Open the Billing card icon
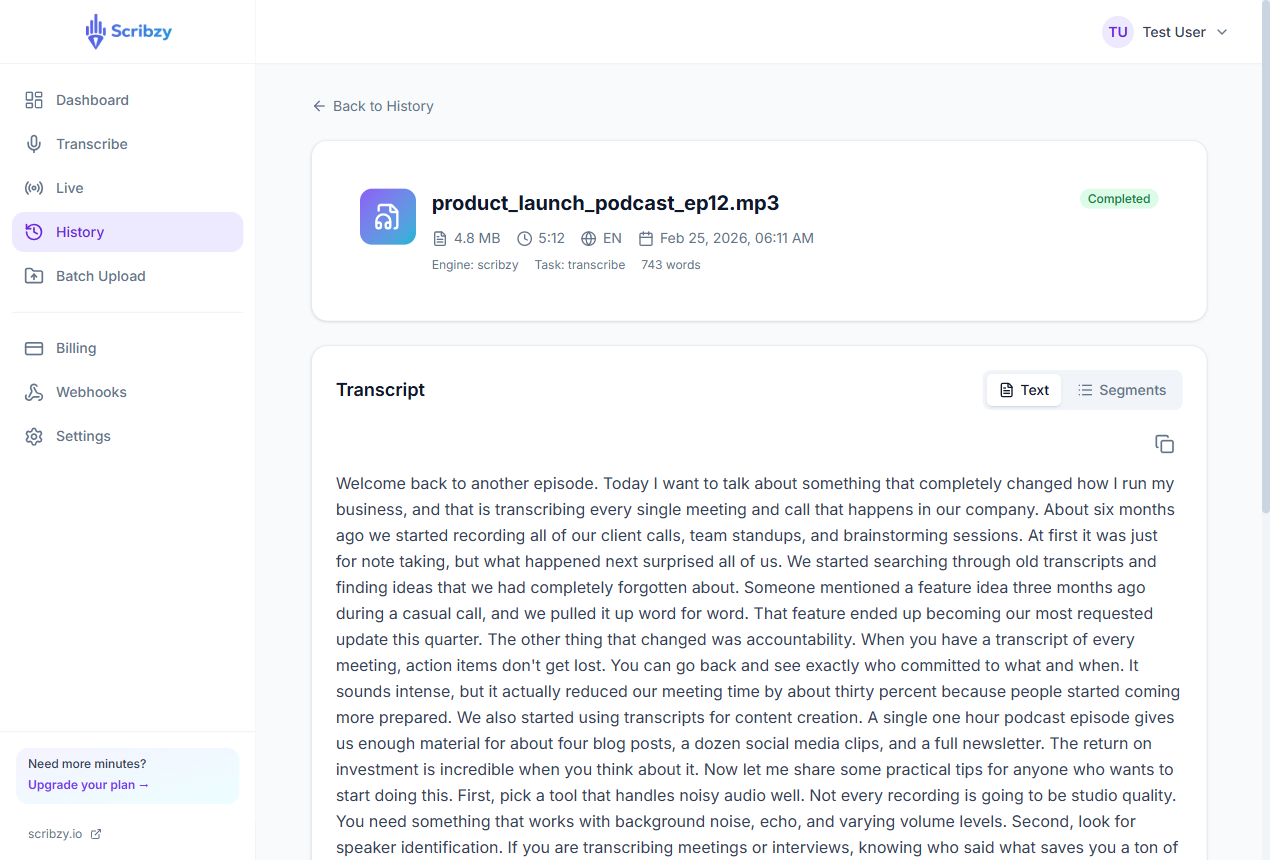The image size is (1270, 860). click(34, 347)
